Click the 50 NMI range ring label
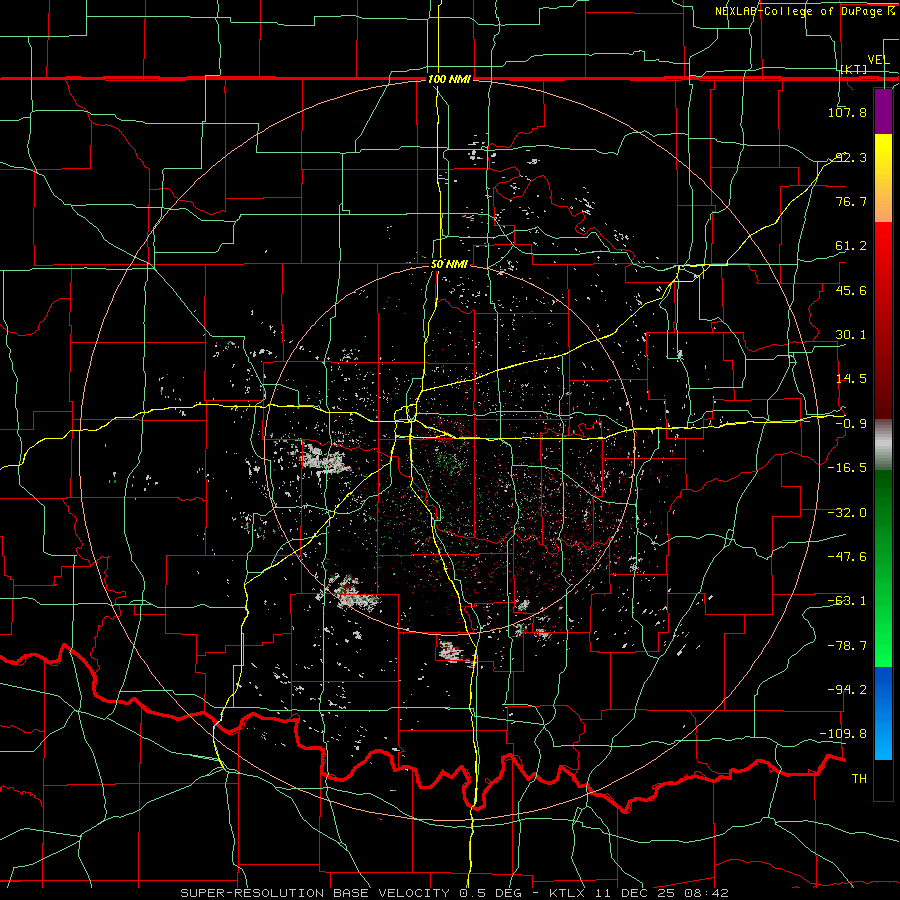900x900 pixels. 449,265
